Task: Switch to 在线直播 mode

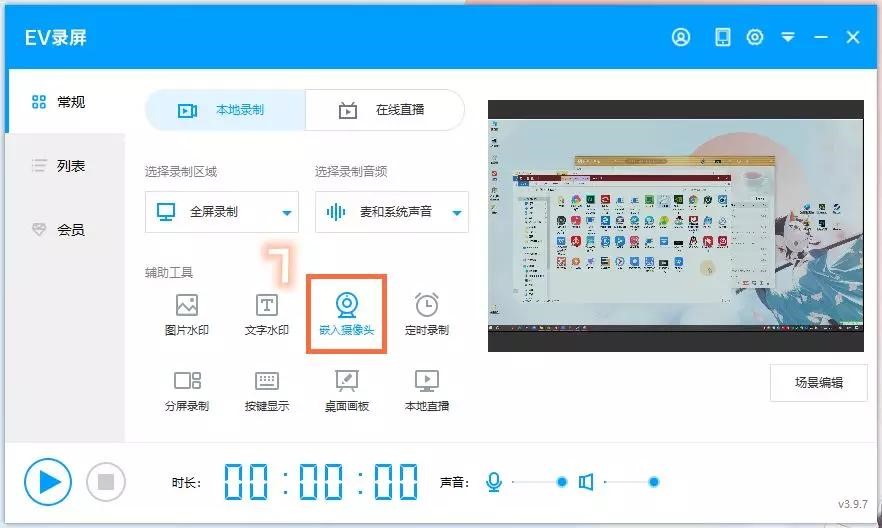Action: point(385,110)
